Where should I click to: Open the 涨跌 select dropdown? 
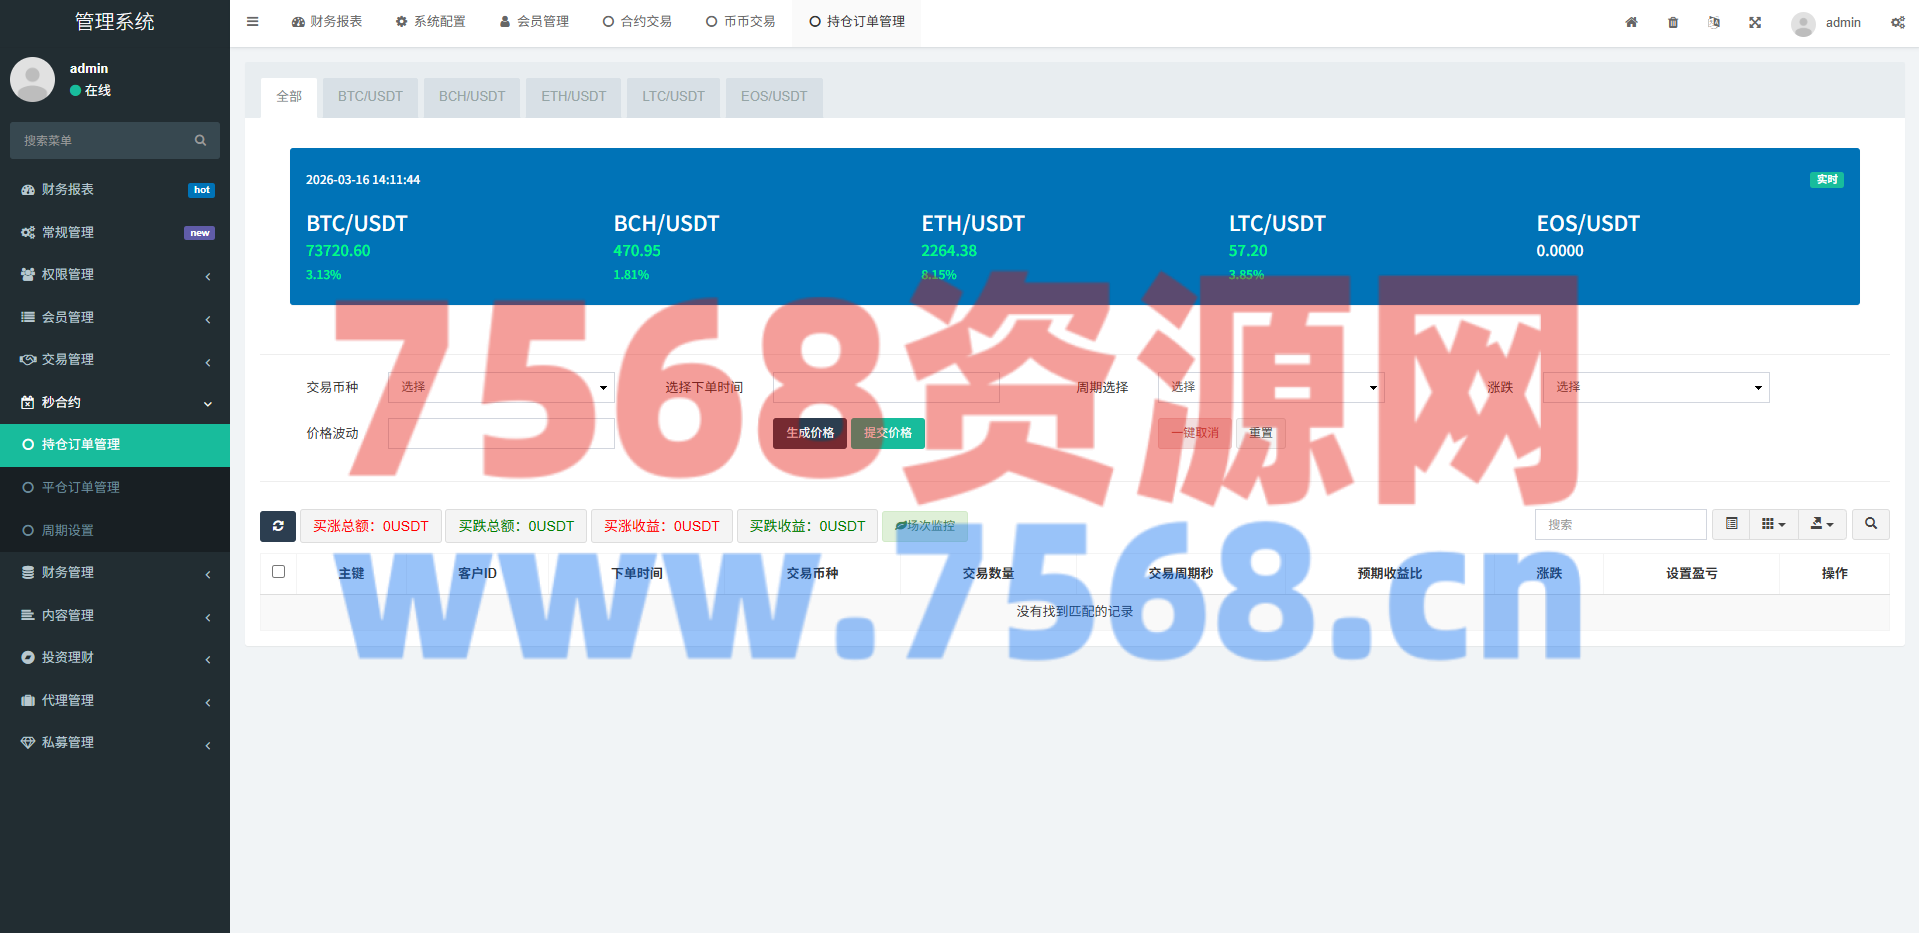(1655, 387)
